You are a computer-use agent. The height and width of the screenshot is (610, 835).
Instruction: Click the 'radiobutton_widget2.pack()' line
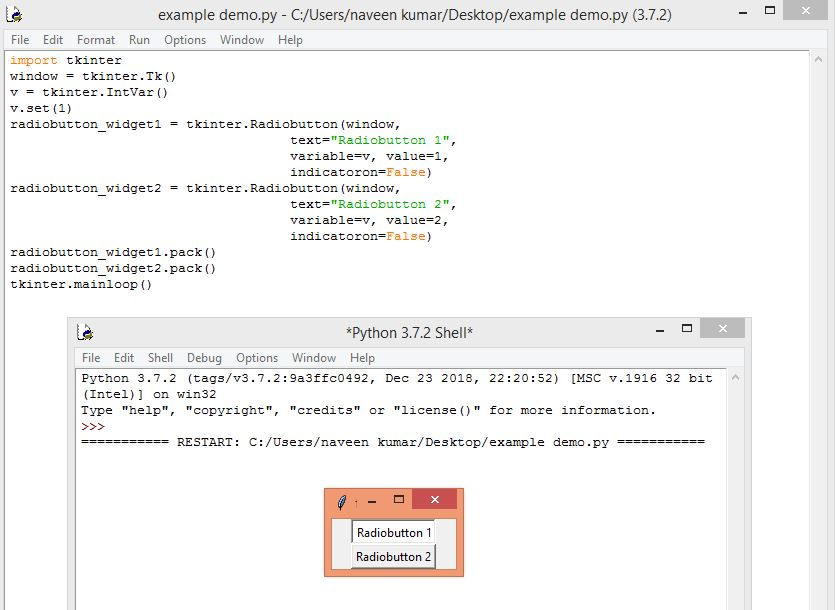point(113,268)
